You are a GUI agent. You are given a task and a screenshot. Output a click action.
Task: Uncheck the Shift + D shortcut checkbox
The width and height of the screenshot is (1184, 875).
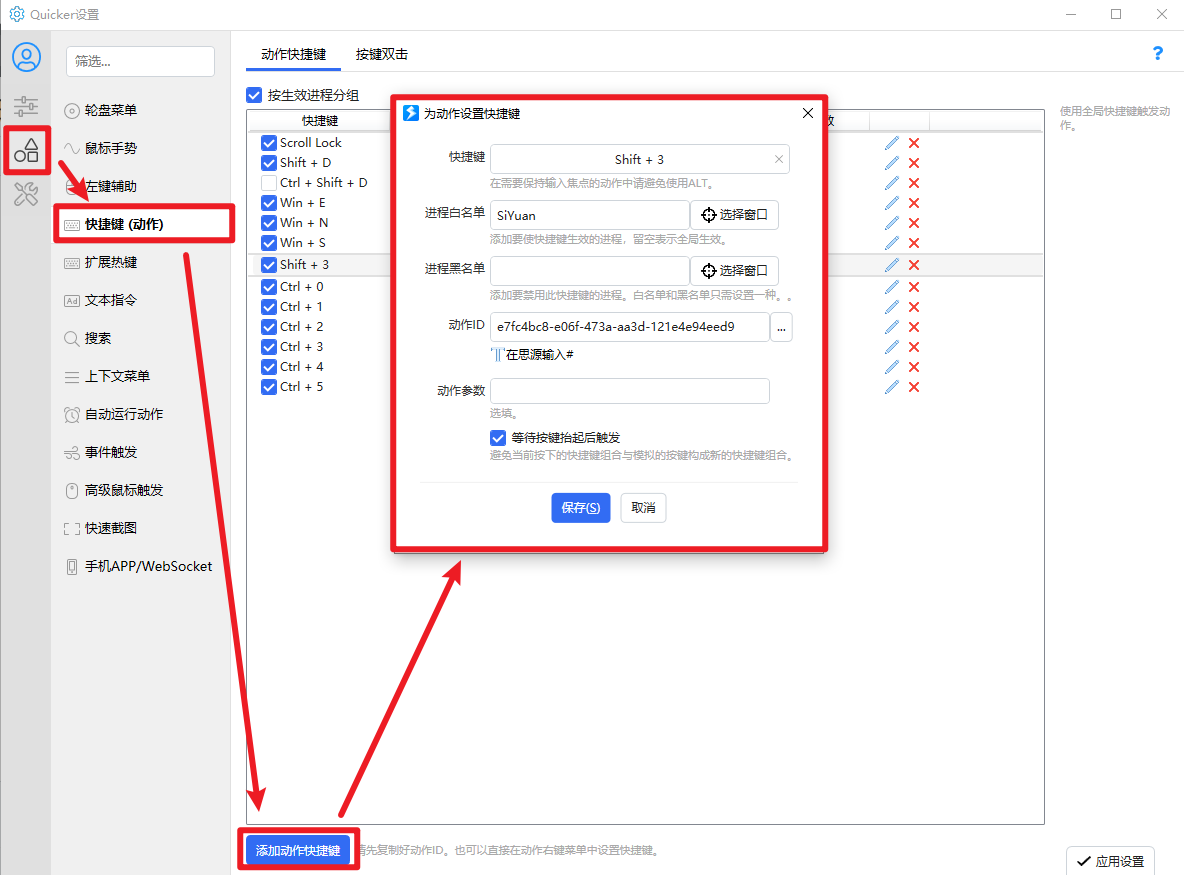(x=269, y=163)
